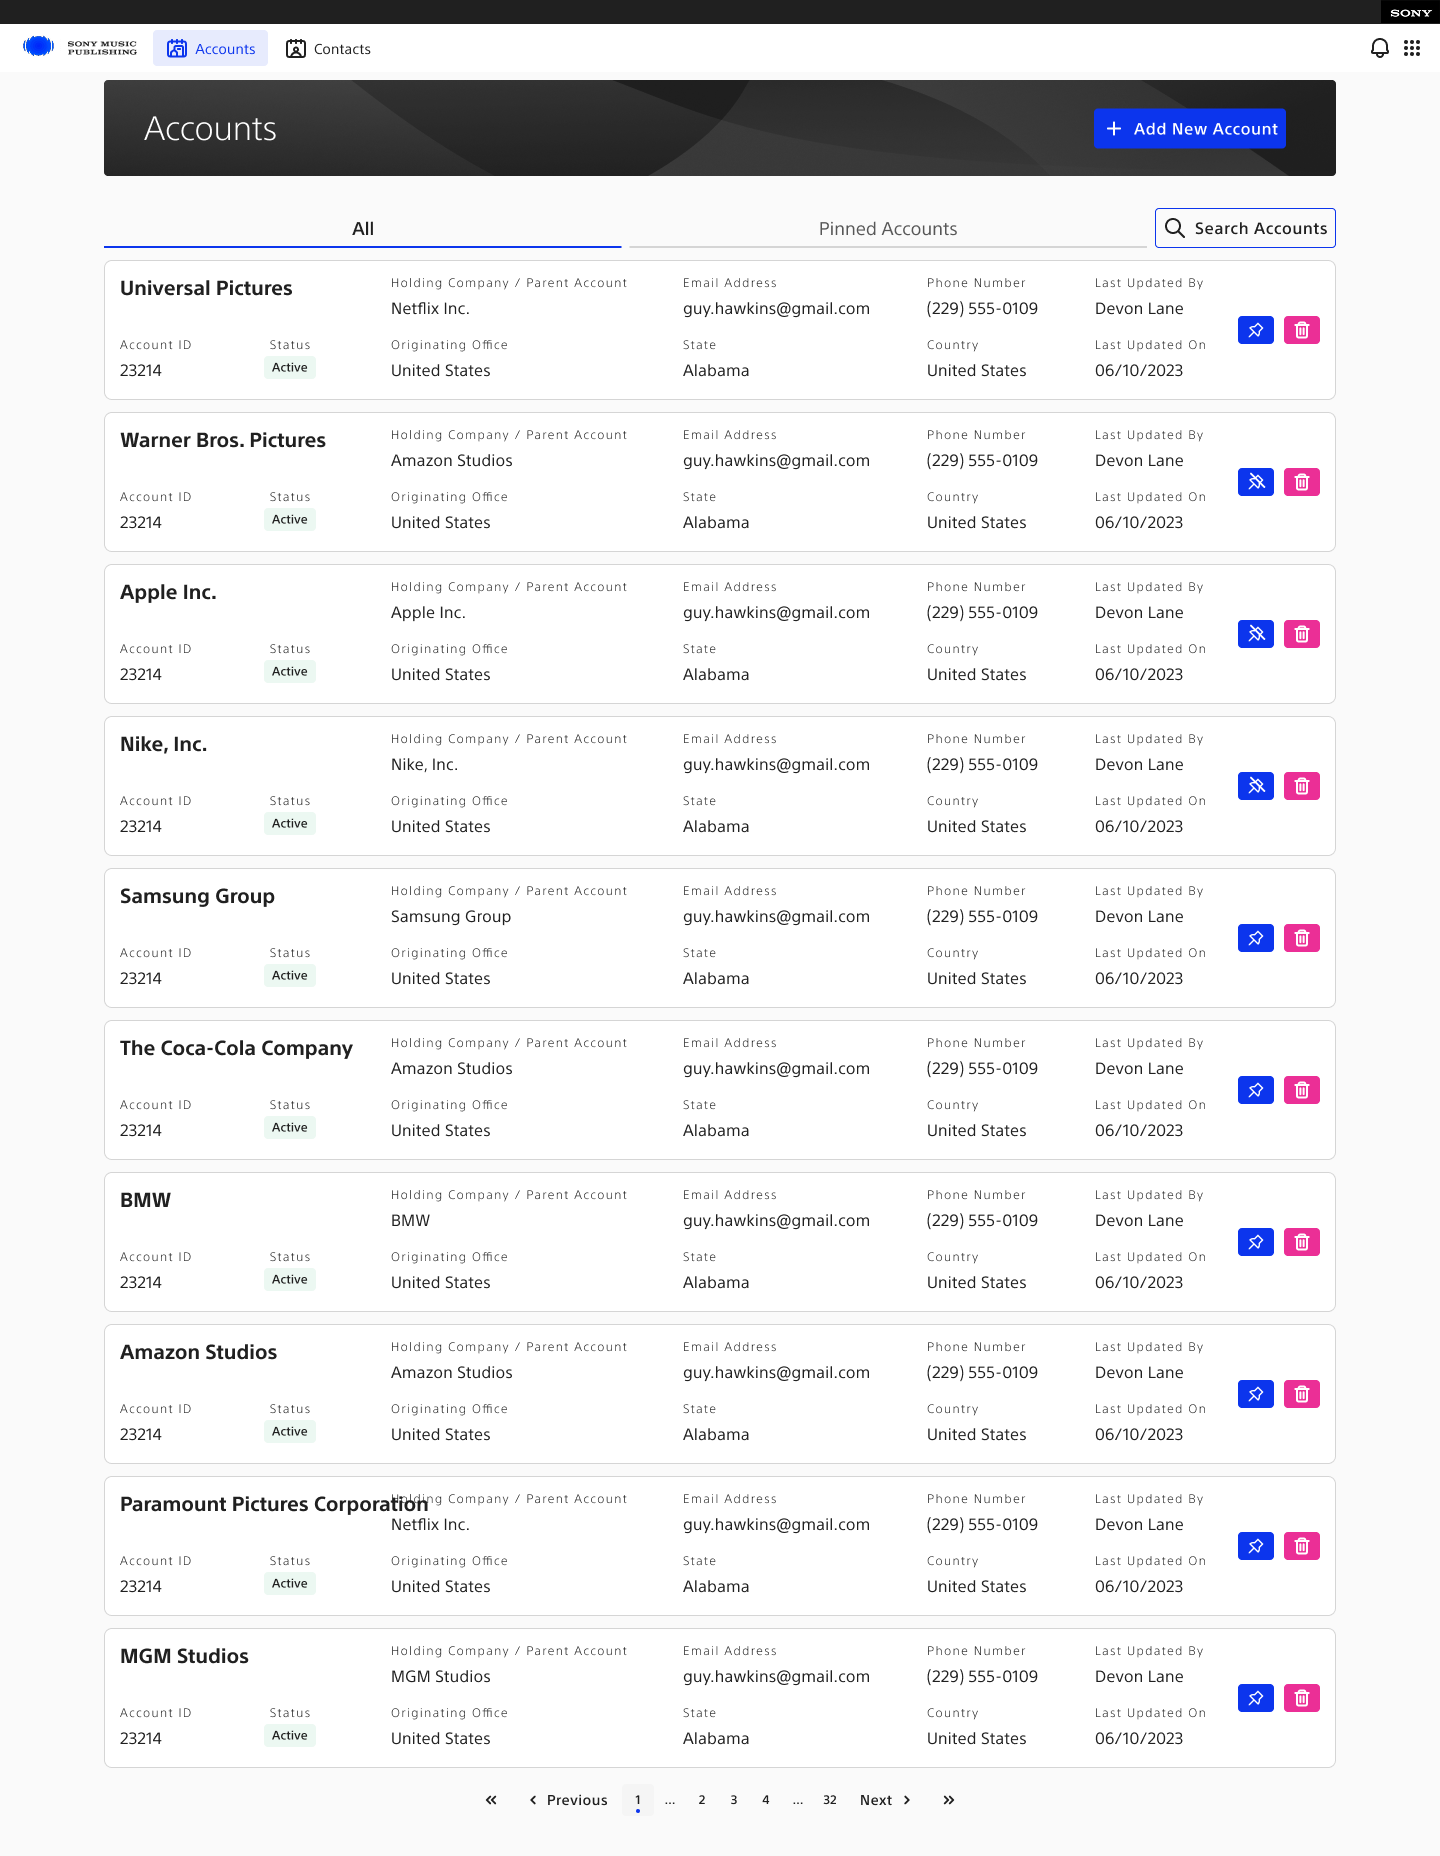Jump to the last page of results
Viewport: 1440px width, 1856px height.
click(949, 1800)
